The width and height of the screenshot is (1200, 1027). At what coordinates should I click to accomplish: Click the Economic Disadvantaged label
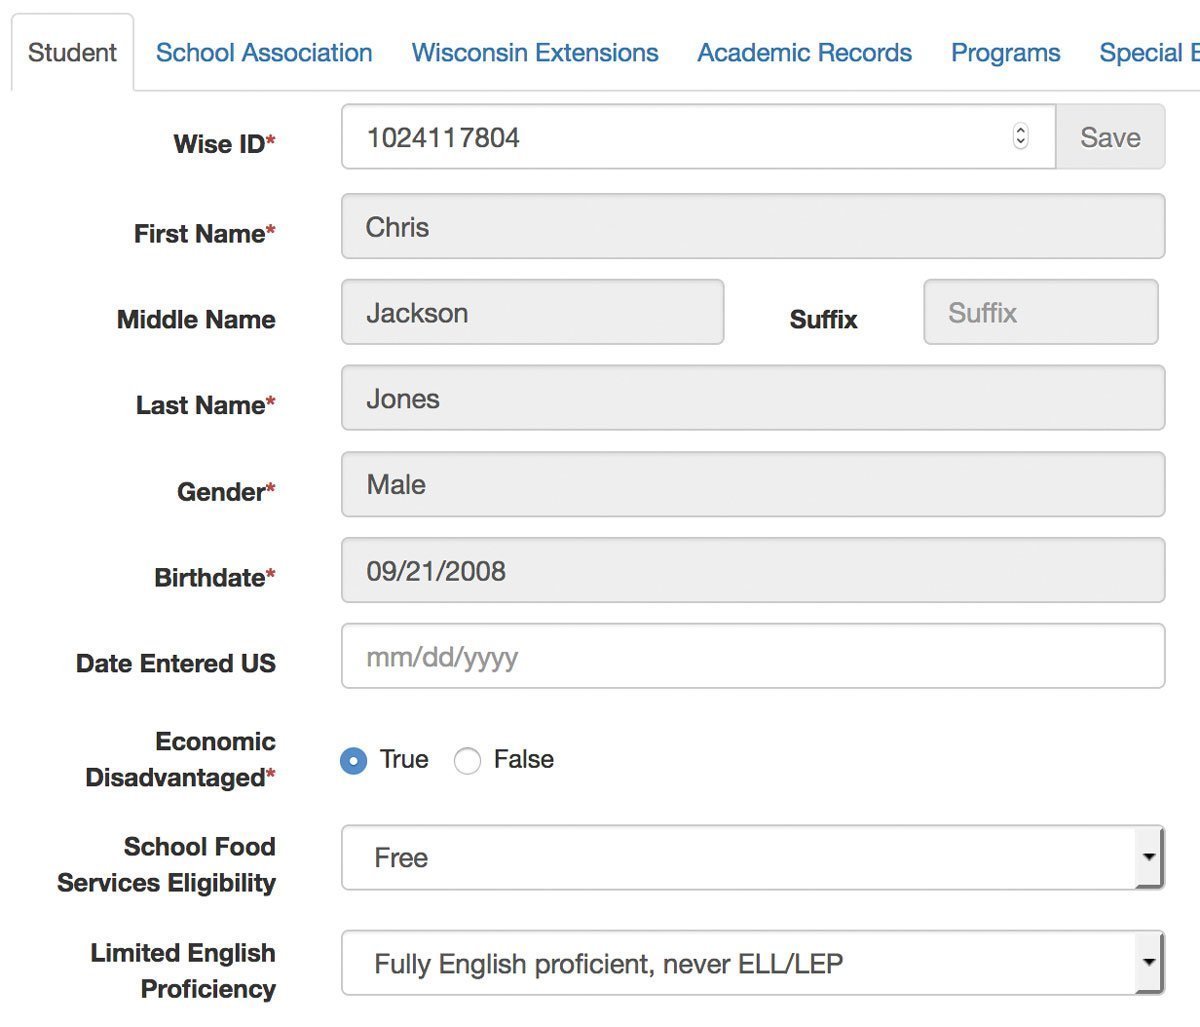click(x=181, y=760)
